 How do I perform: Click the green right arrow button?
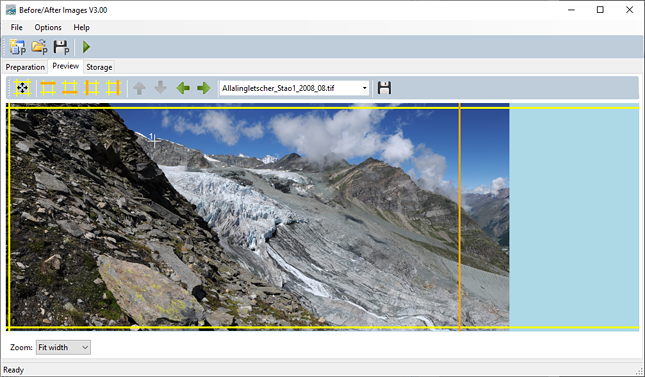[204, 88]
